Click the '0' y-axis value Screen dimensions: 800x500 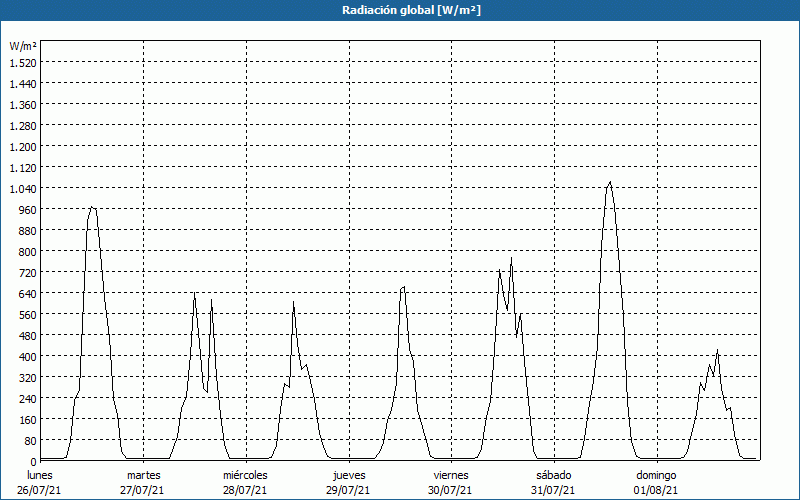(x=34, y=462)
